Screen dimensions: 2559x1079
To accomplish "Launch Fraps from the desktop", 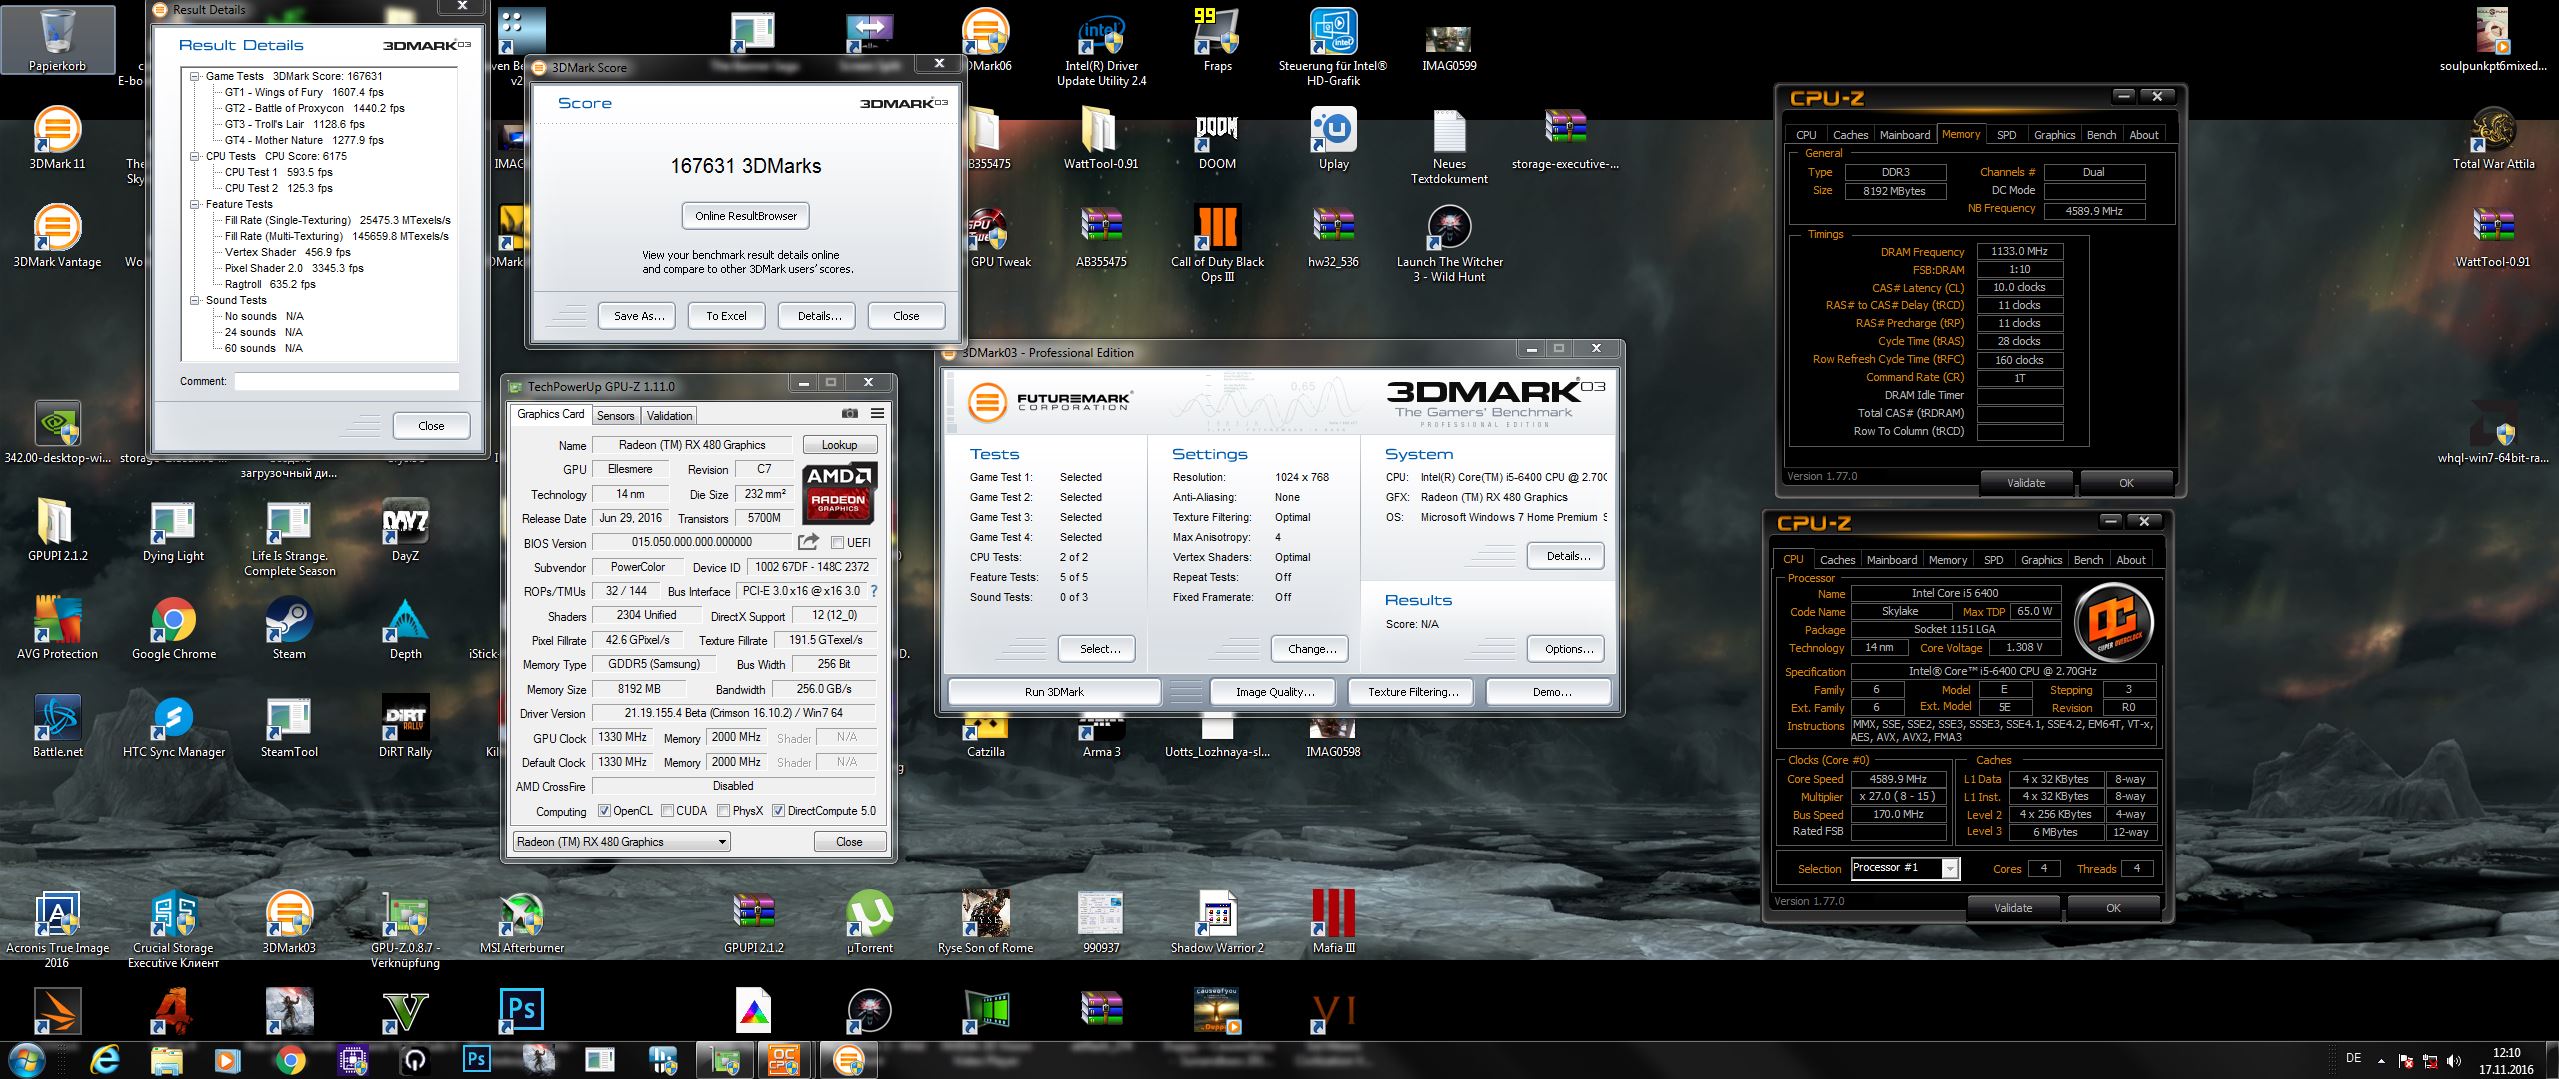I will [x=1217, y=40].
